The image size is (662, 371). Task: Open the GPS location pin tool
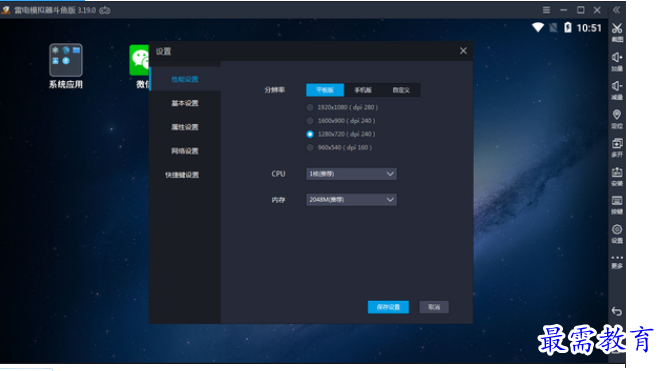click(617, 115)
